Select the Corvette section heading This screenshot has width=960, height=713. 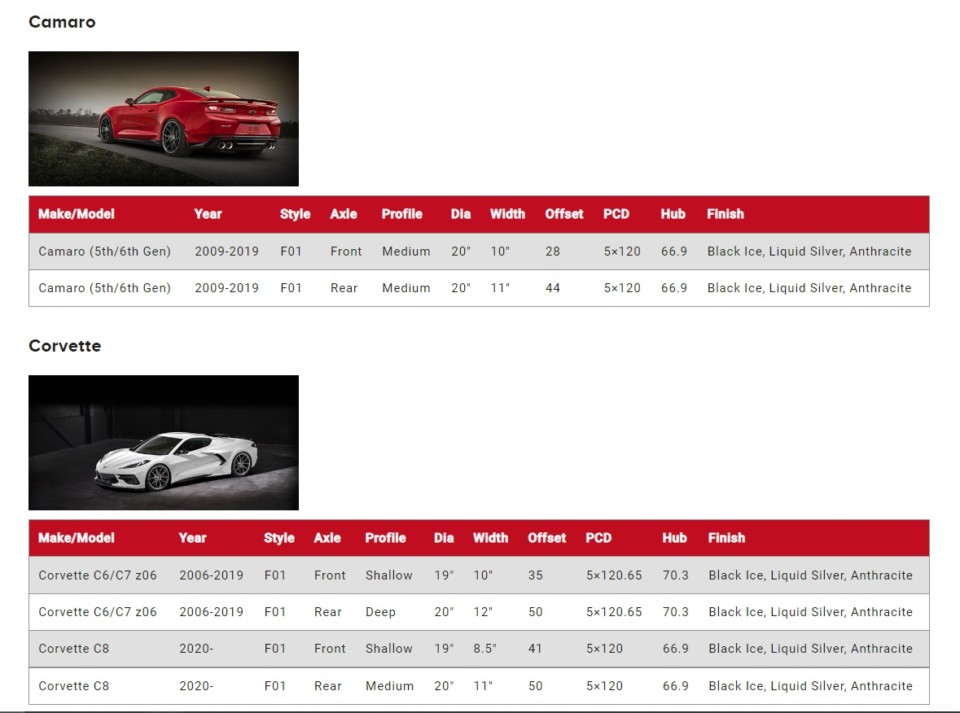pyautogui.click(x=65, y=346)
